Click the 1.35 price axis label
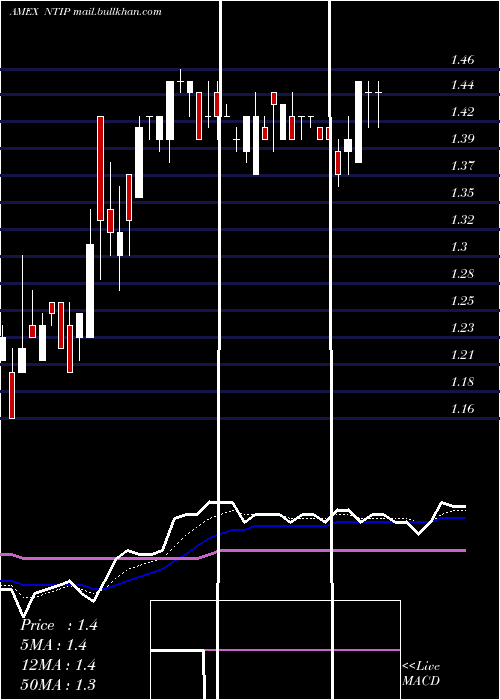This screenshot has width=500, height=700. point(462,193)
